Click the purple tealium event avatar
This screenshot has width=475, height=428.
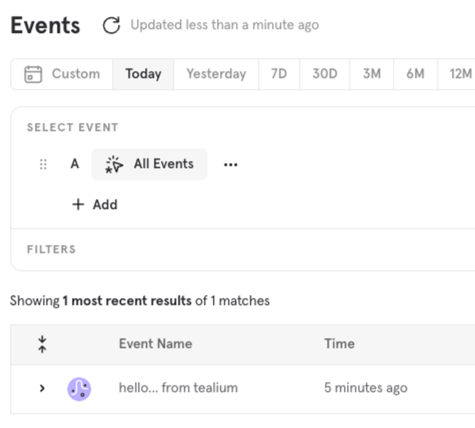79,389
